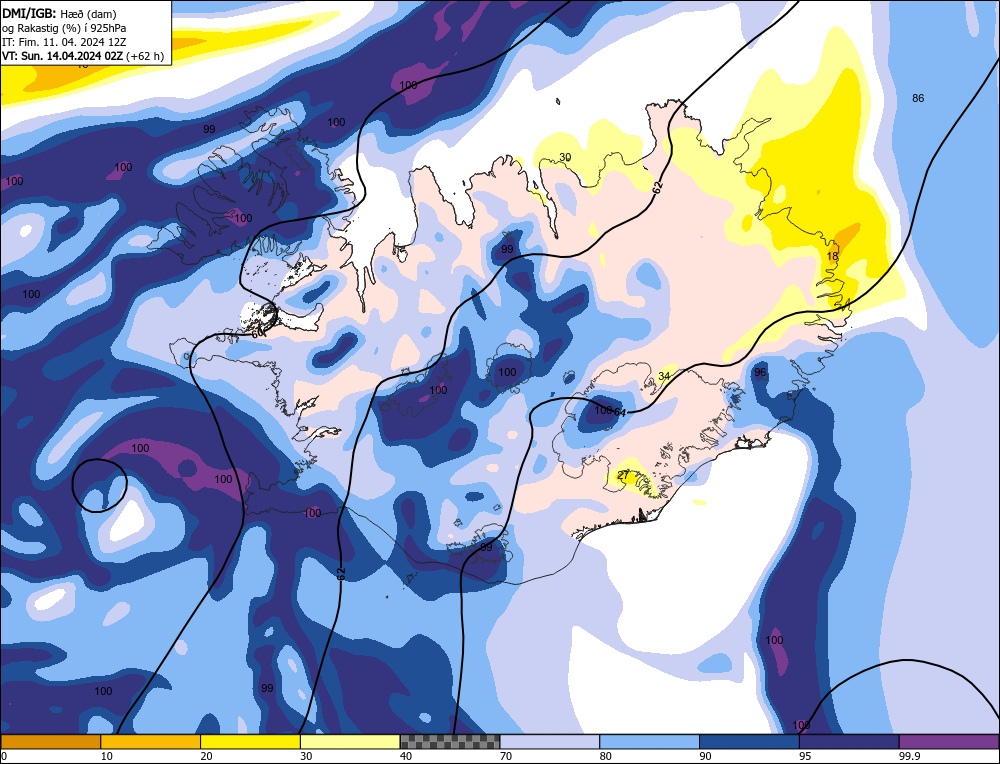The image size is (1000, 764).
Task: Click the '34' humidity value on the map
Action: [664, 376]
